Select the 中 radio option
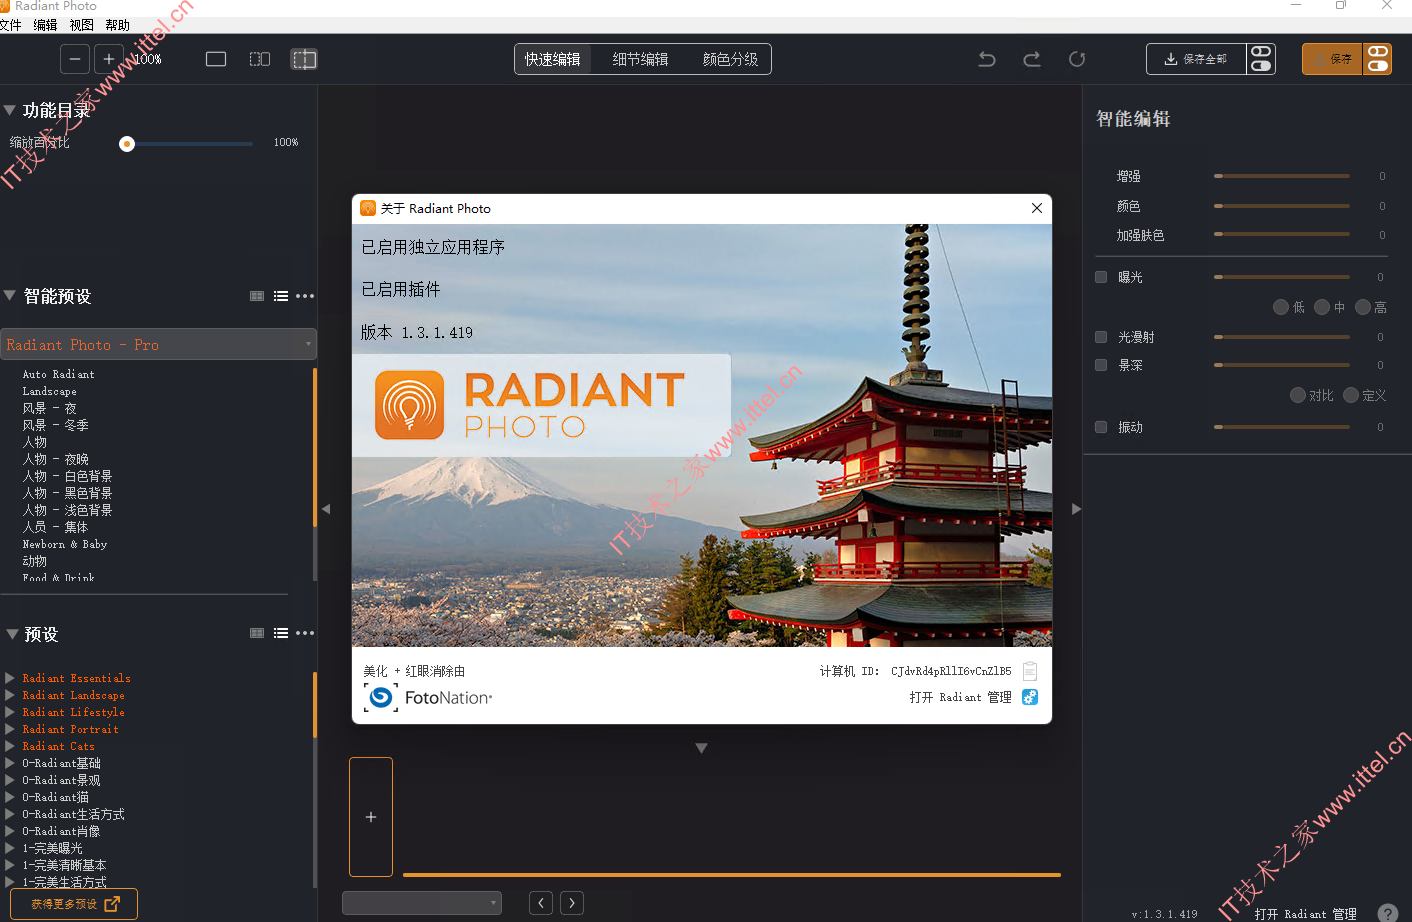 point(1322,307)
